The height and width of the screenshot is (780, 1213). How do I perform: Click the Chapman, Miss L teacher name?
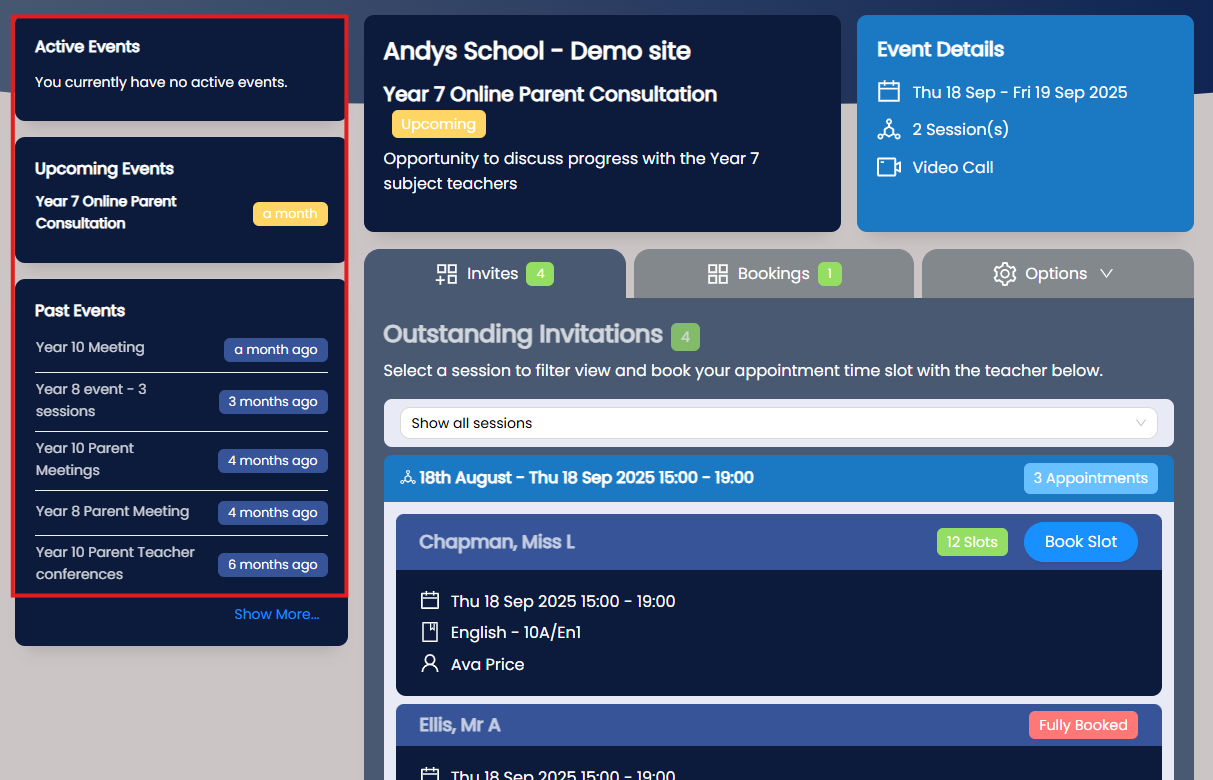497,542
